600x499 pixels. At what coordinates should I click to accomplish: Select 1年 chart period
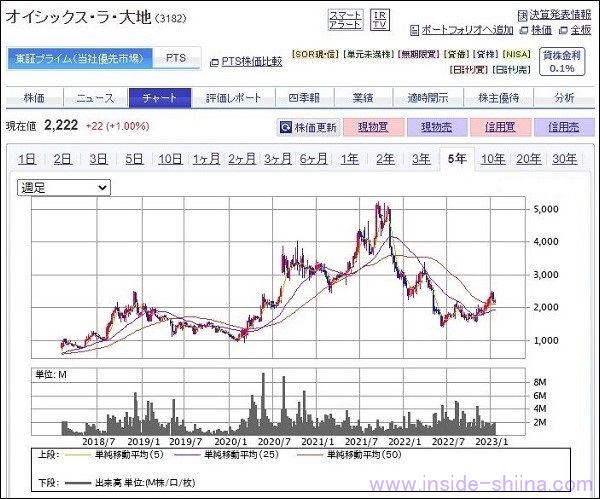point(349,159)
